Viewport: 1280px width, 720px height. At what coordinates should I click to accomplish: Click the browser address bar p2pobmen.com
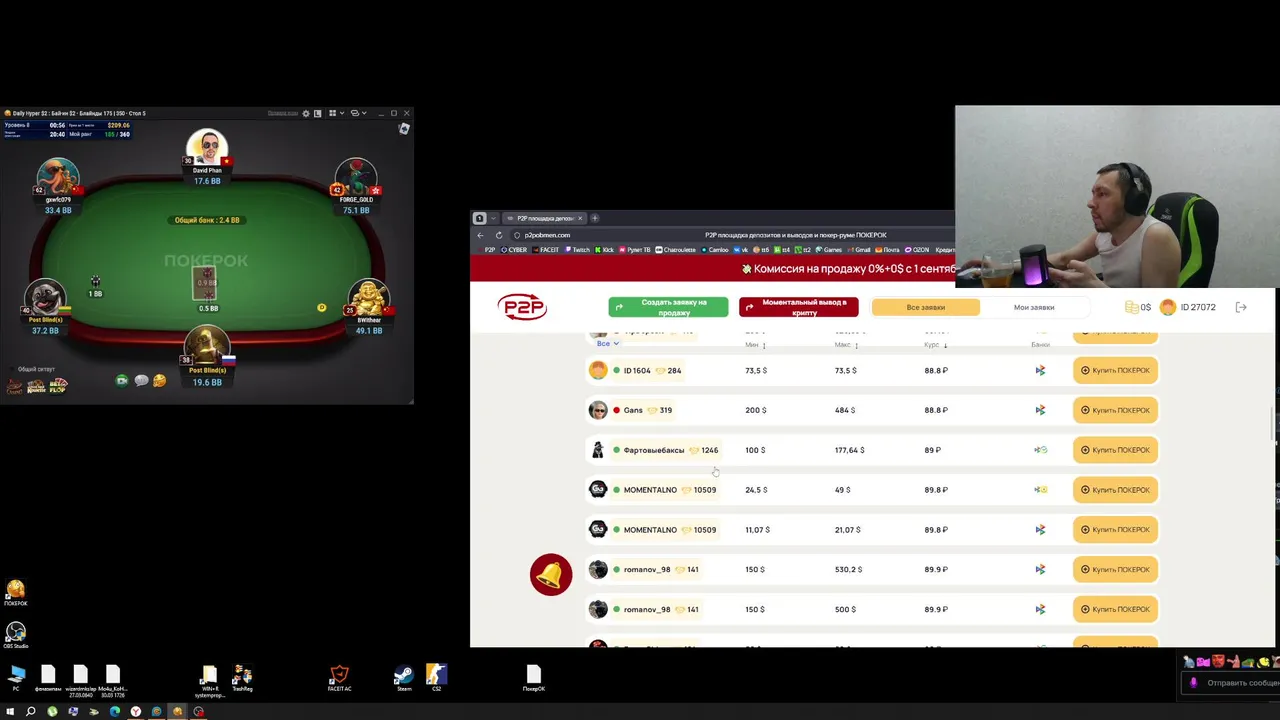pos(547,235)
